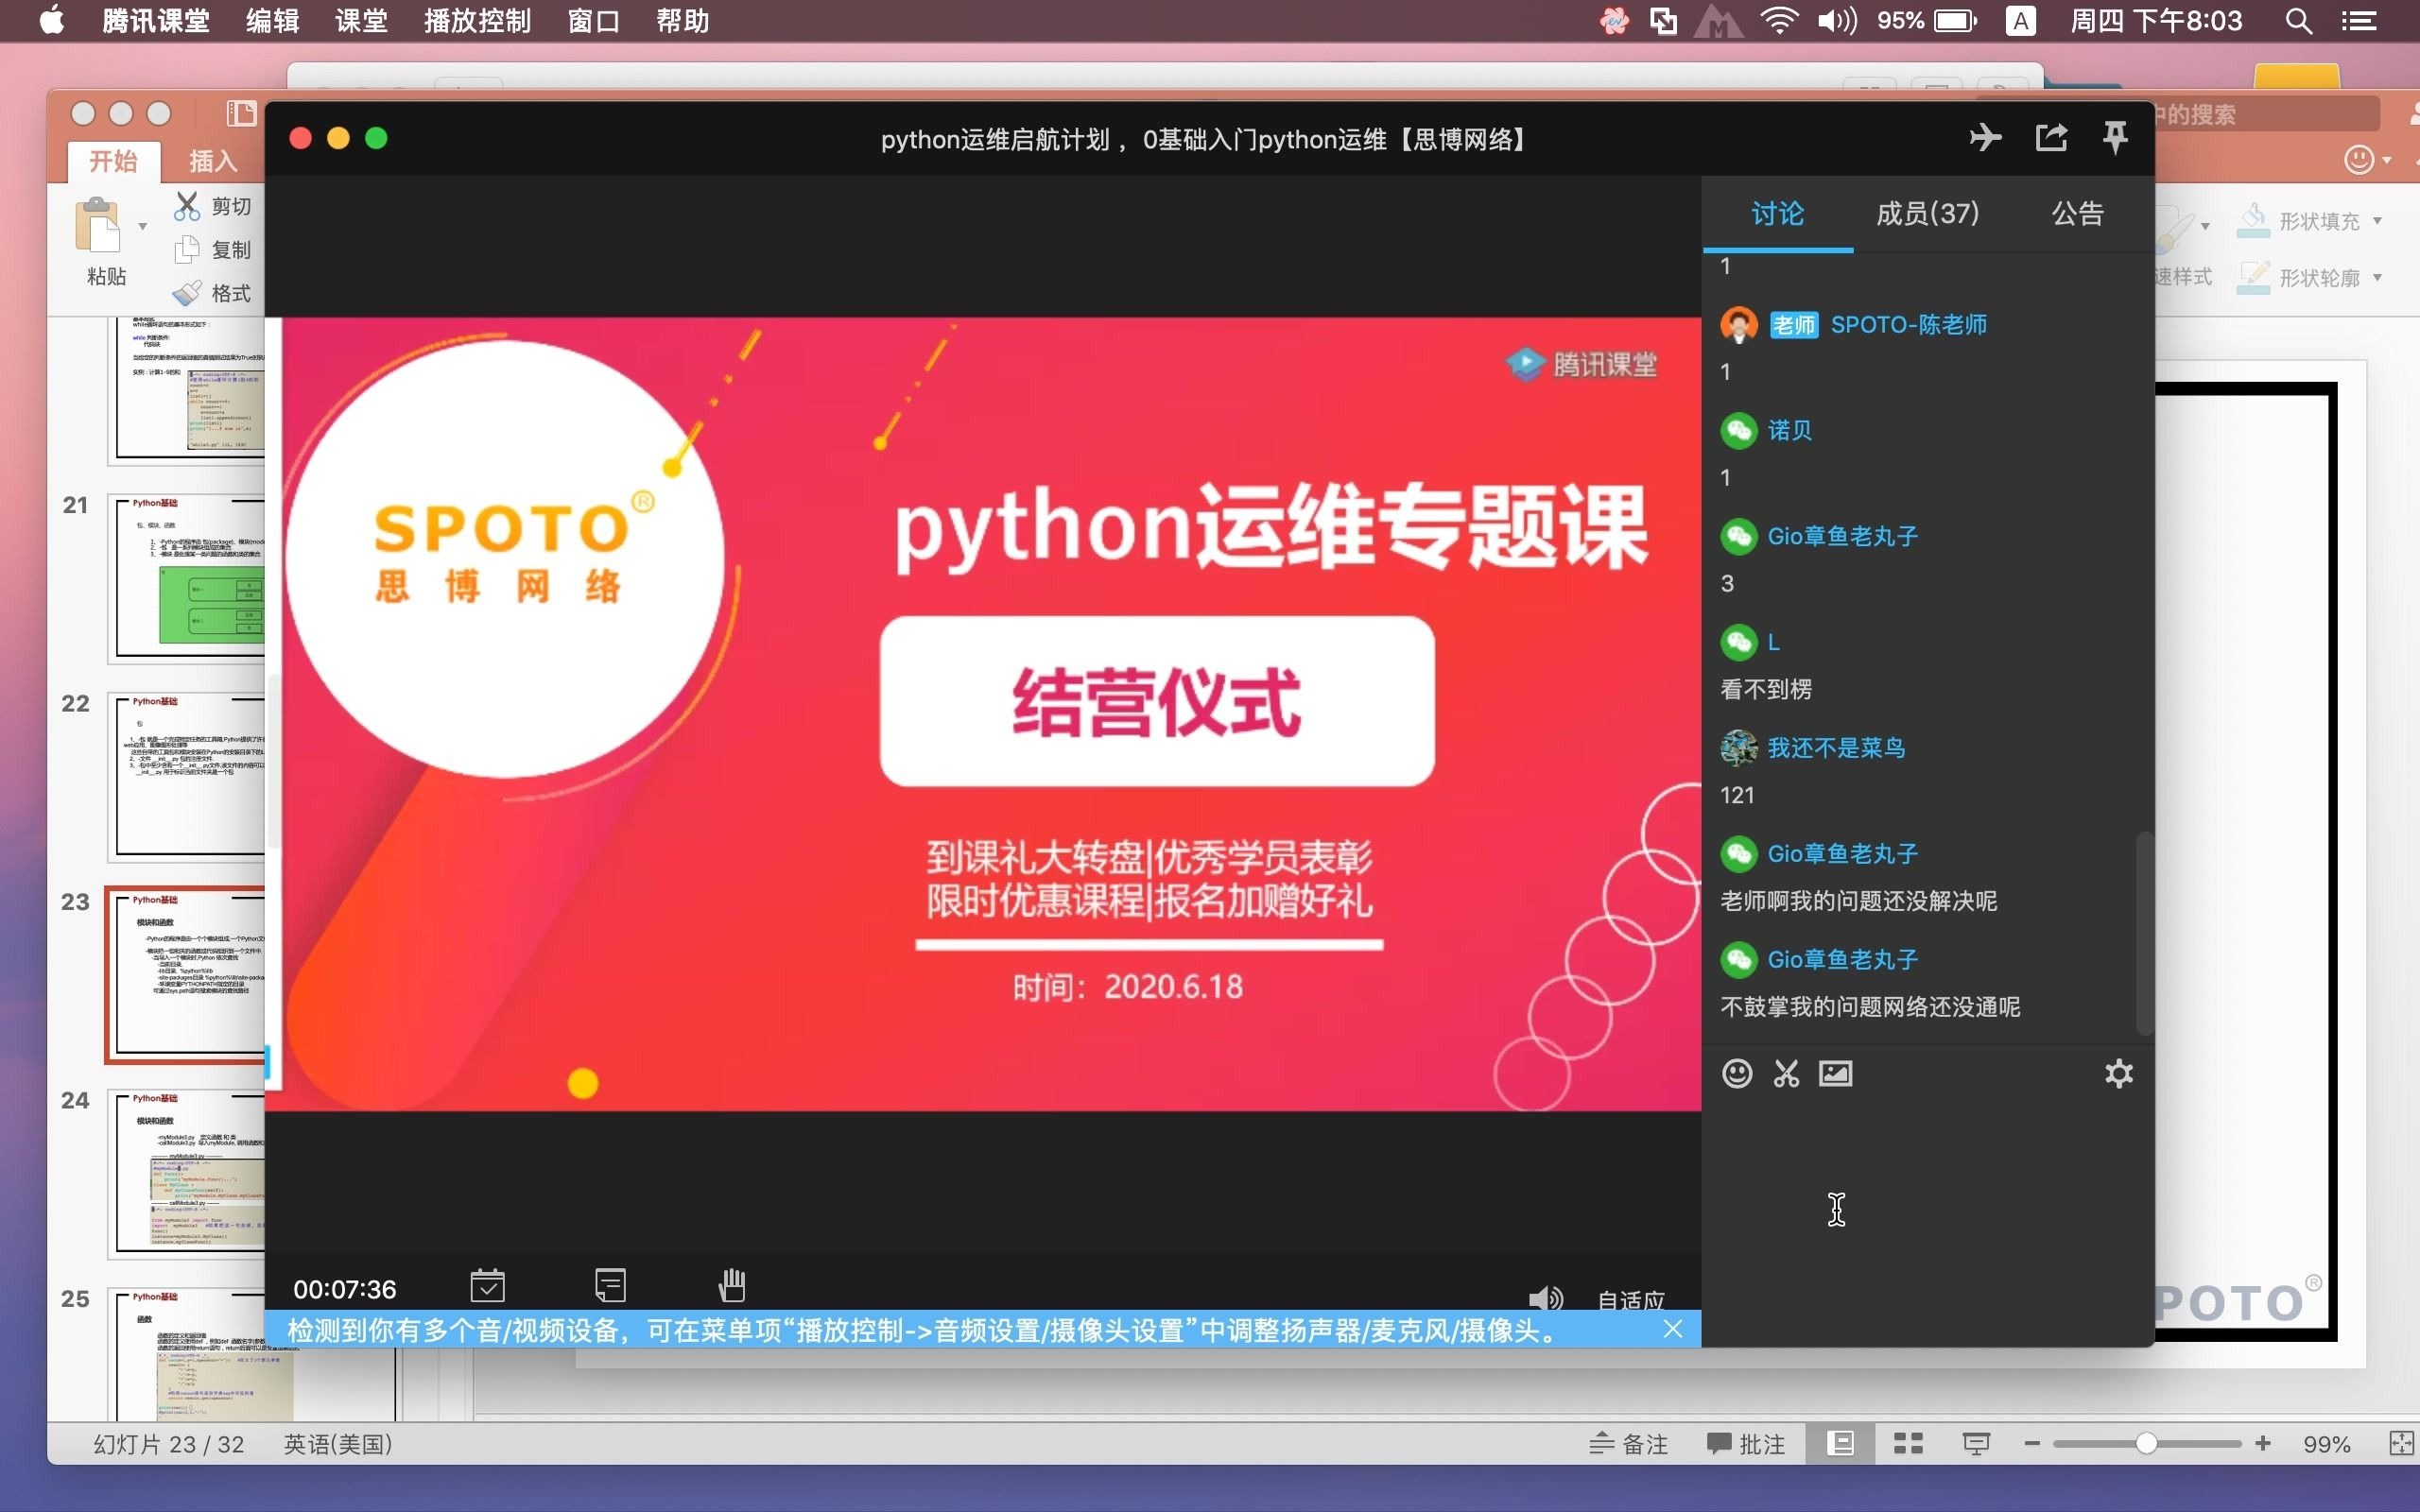This screenshot has height=1512, width=2420.
Task: Switch PowerPoint to slide sorter view
Action: click(1908, 1443)
